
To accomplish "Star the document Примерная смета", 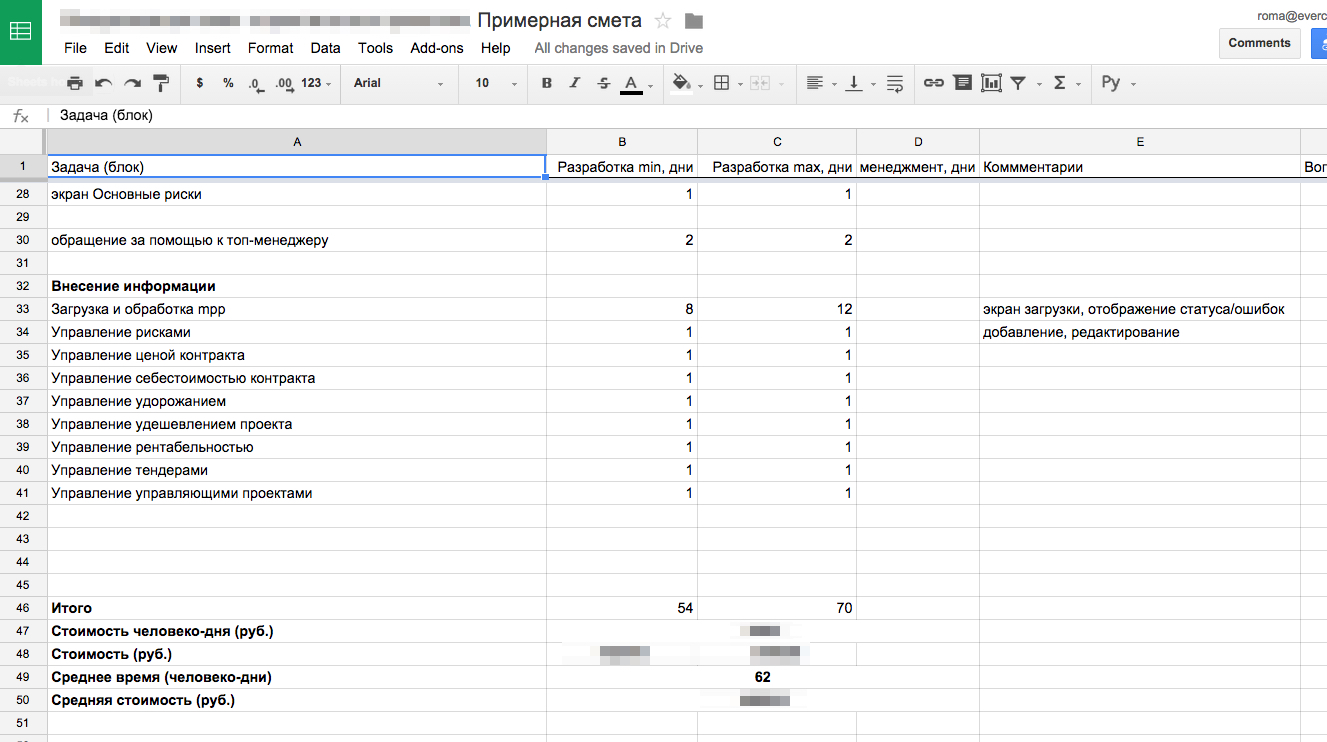I will coord(662,21).
